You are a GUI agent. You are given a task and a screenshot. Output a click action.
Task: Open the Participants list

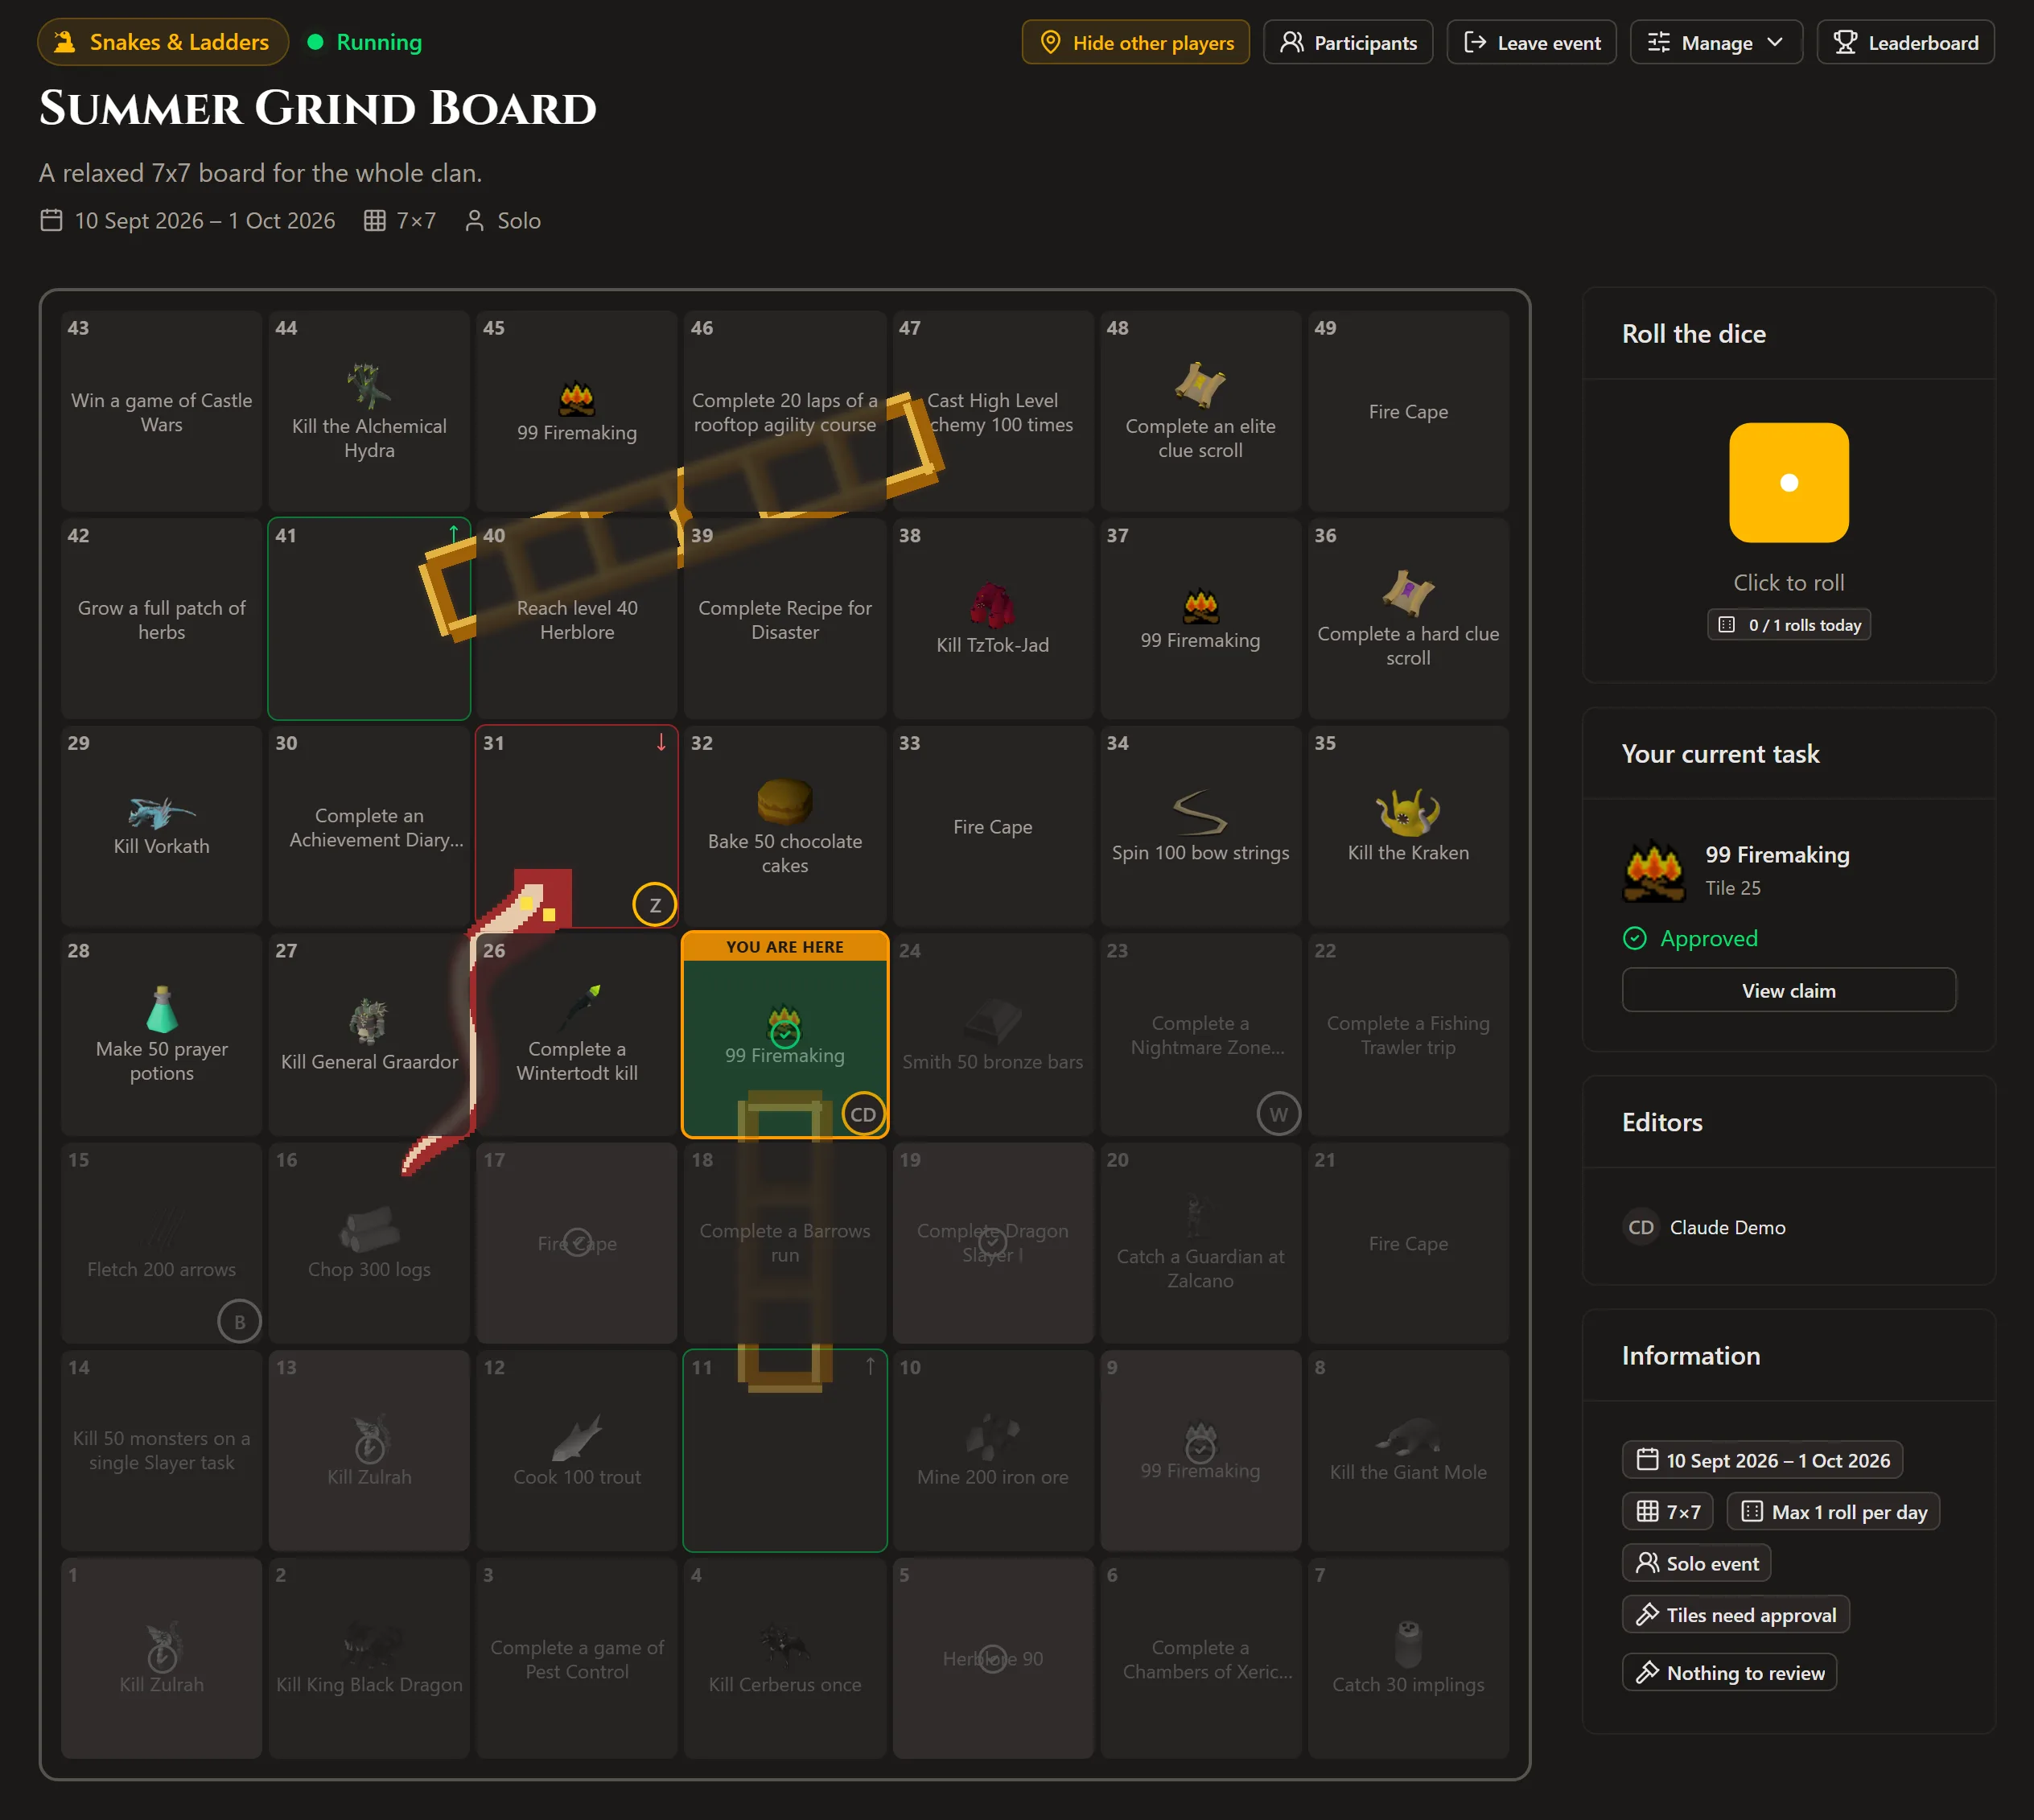click(1347, 42)
